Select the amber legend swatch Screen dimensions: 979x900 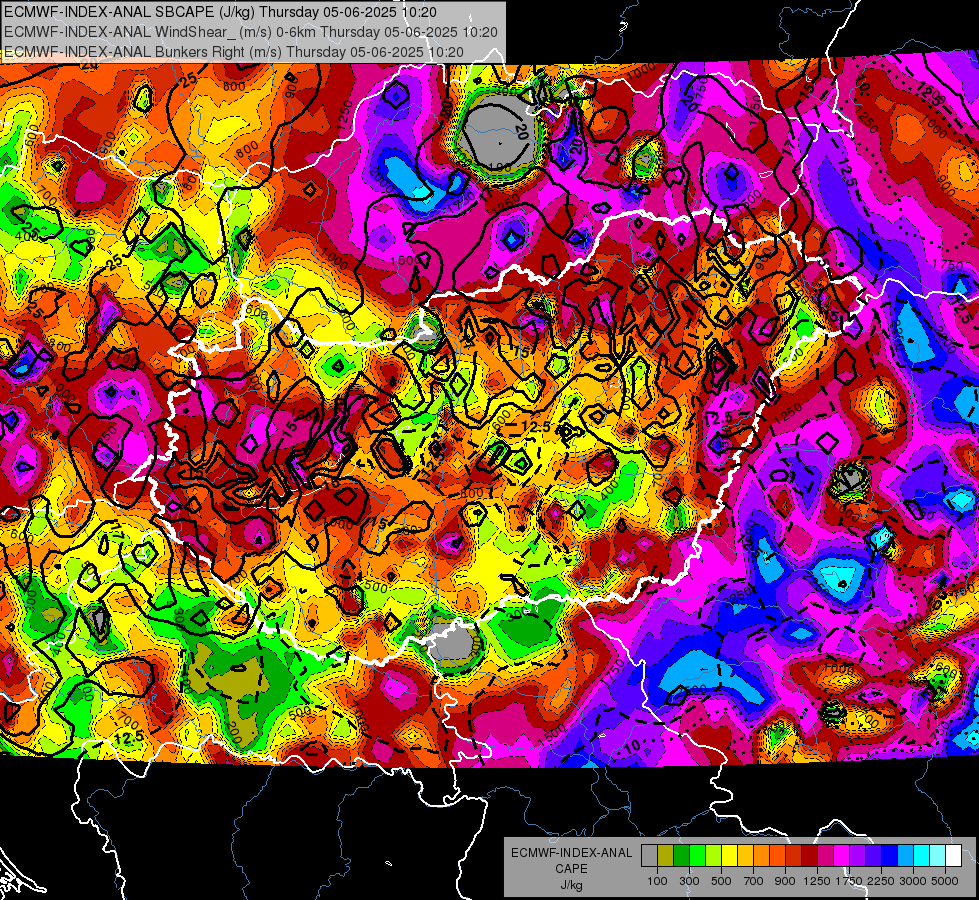(x=745, y=856)
